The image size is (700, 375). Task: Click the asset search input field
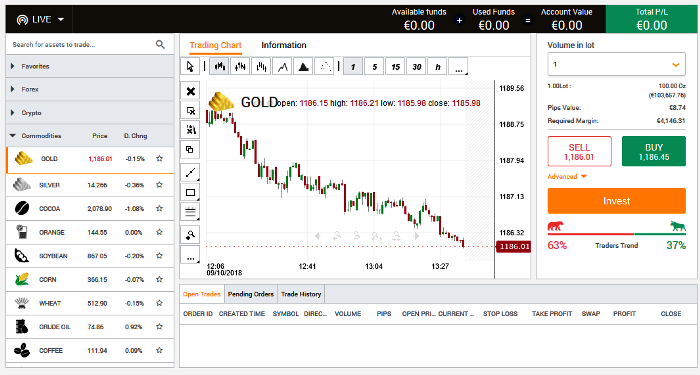[80, 44]
